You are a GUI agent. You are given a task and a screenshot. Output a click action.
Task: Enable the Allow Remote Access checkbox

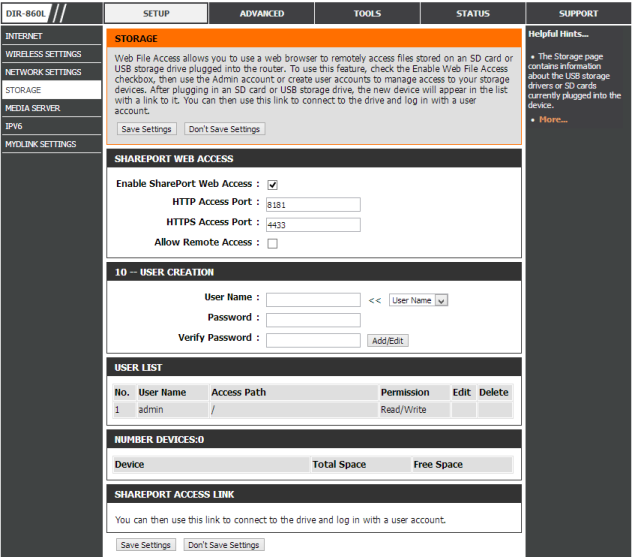tap(272, 243)
